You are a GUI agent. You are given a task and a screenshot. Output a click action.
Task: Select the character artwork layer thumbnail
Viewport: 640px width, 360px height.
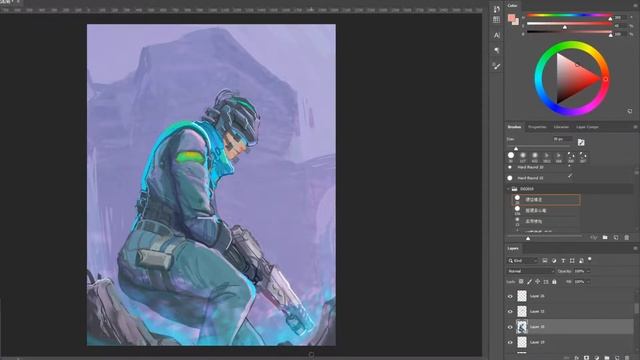point(522,327)
